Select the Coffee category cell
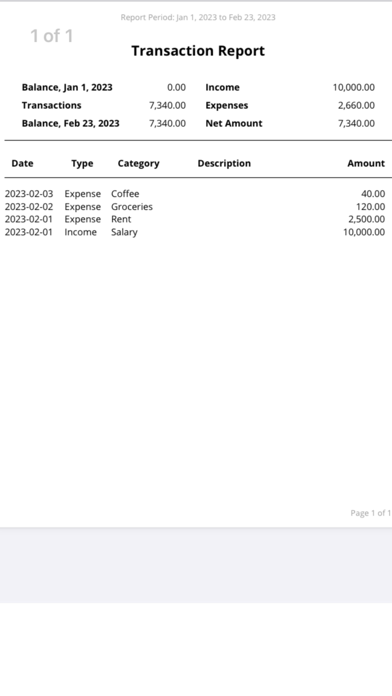 click(125, 194)
